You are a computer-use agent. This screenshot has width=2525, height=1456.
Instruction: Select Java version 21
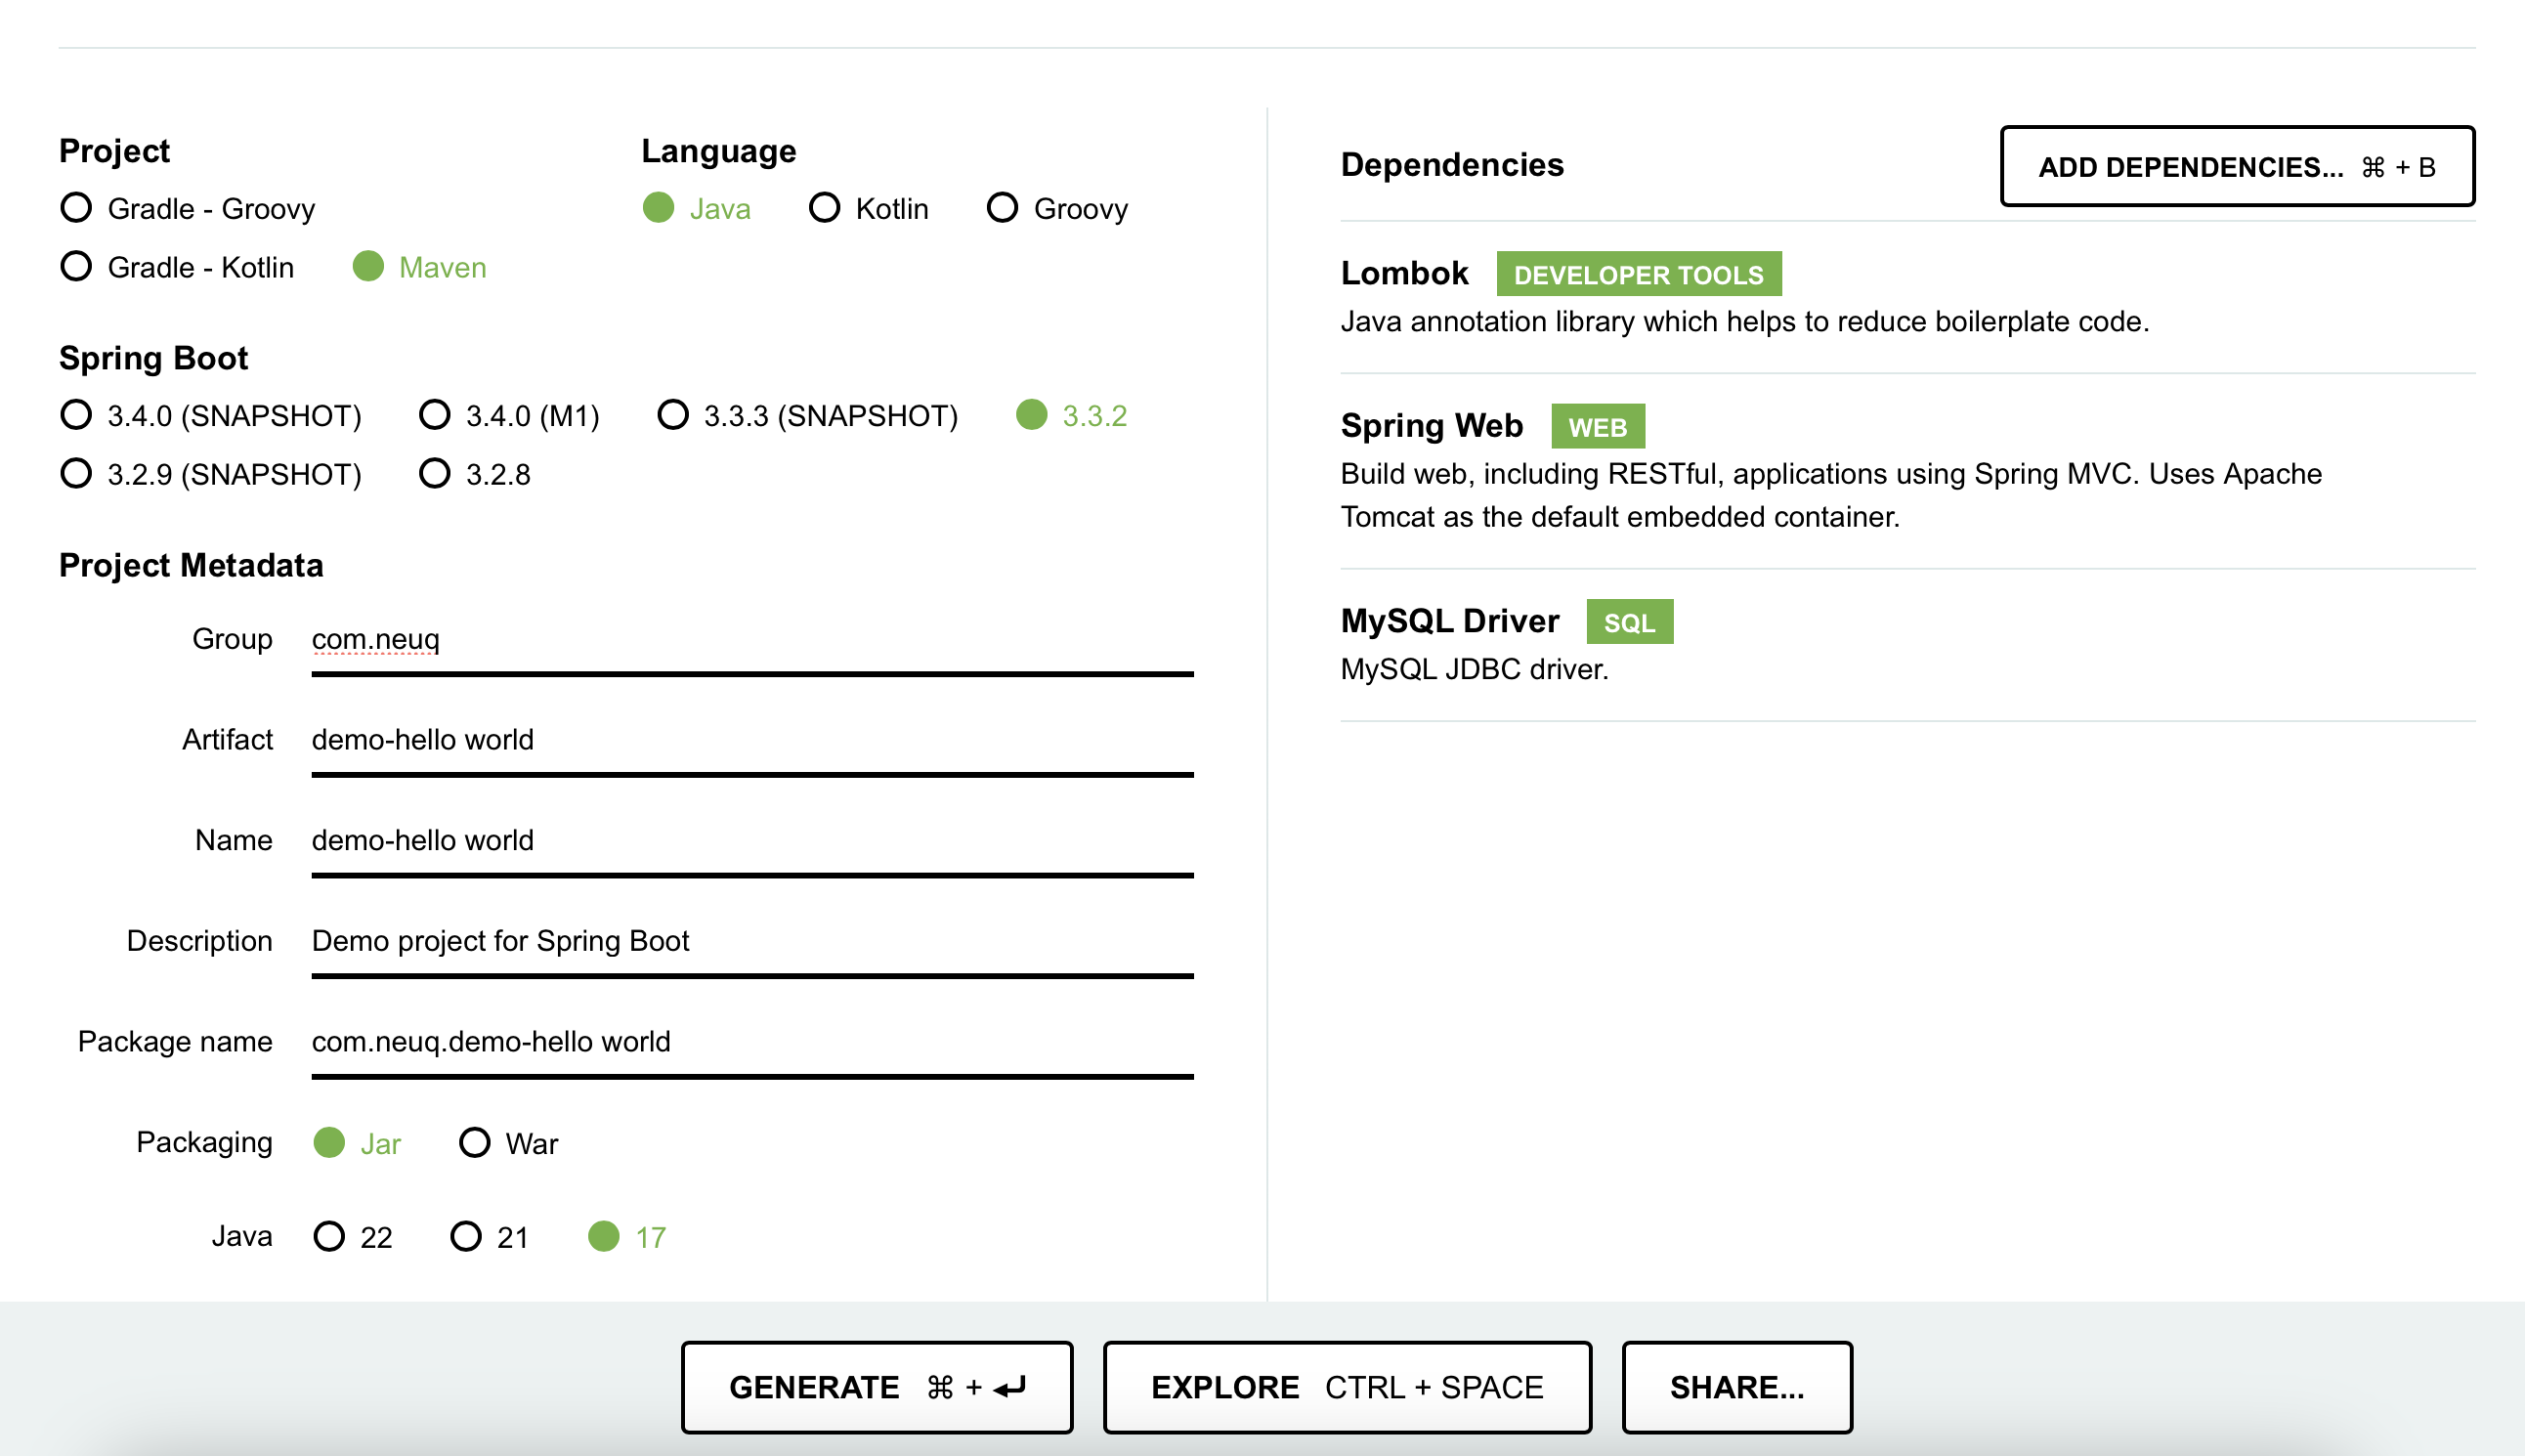[489, 1237]
